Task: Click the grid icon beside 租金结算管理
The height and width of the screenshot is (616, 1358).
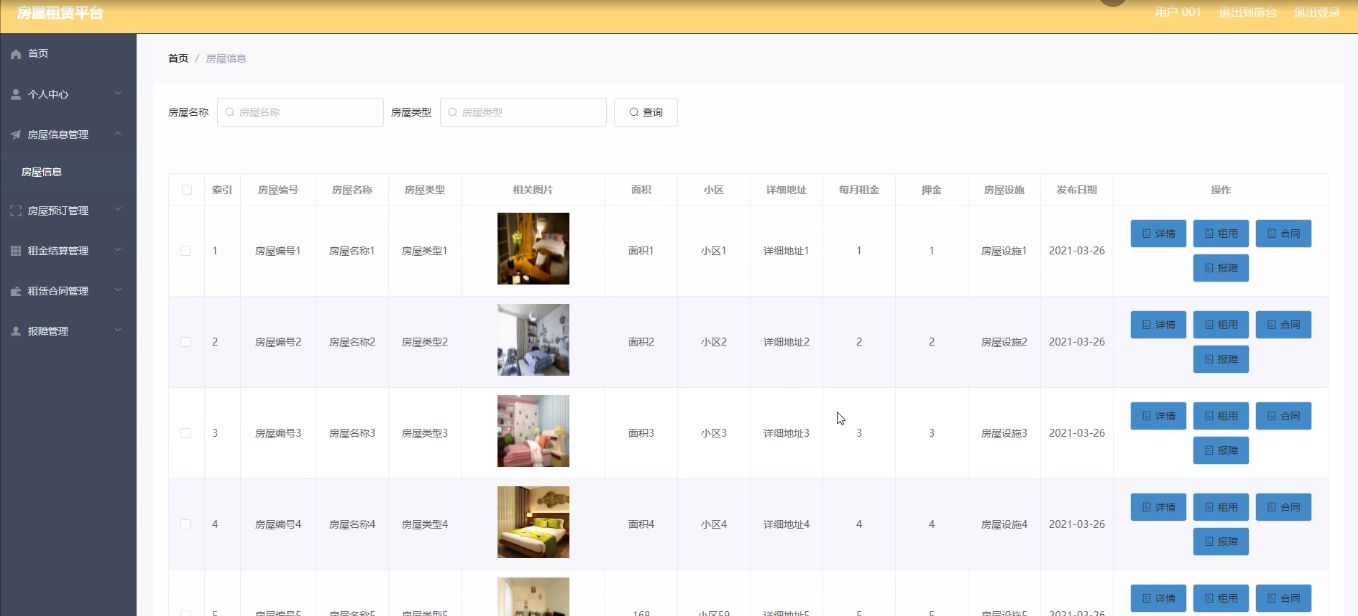Action: click(16, 251)
